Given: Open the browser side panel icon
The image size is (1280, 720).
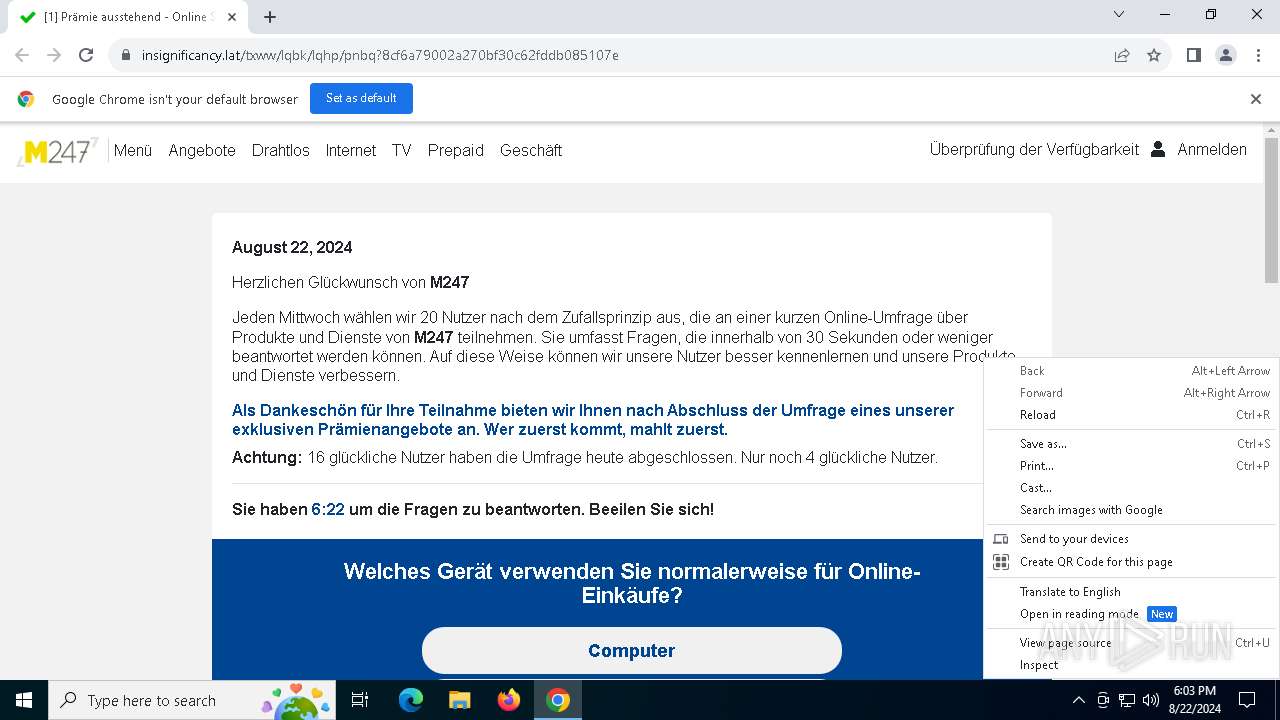Looking at the screenshot, I should [x=1194, y=55].
